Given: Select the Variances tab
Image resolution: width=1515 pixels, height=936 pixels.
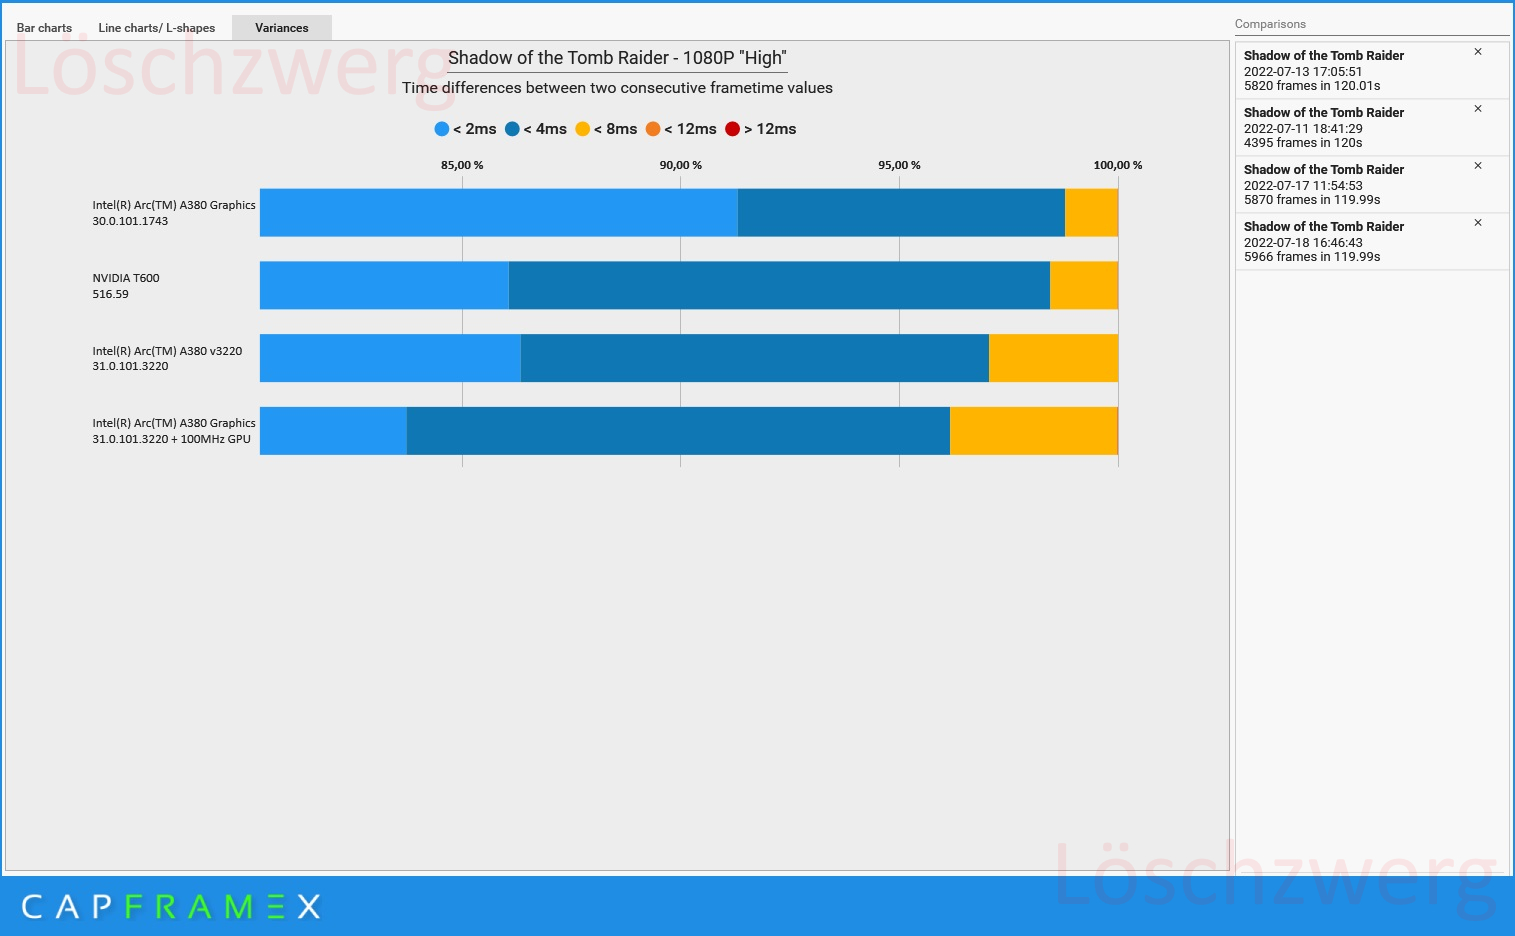Looking at the screenshot, I should click(282, 28).
